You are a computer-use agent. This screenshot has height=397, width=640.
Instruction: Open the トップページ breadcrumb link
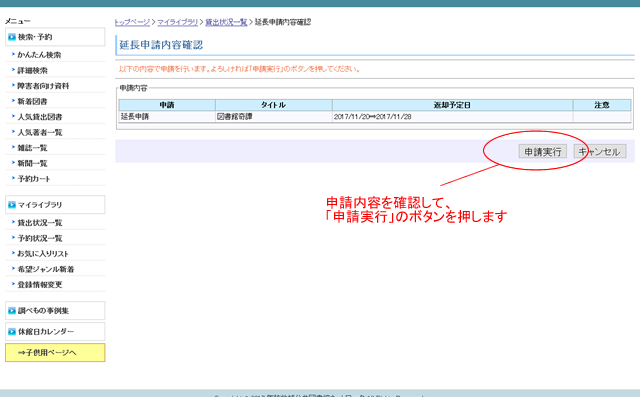click(133, 22)
